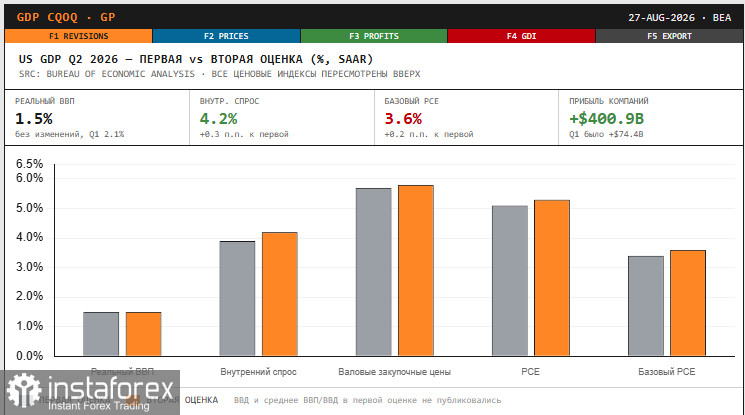The width and height of the screenshot is (745, 415).
Task: Click the 3.6% core PCE value
Action: (x=403, y=118)
